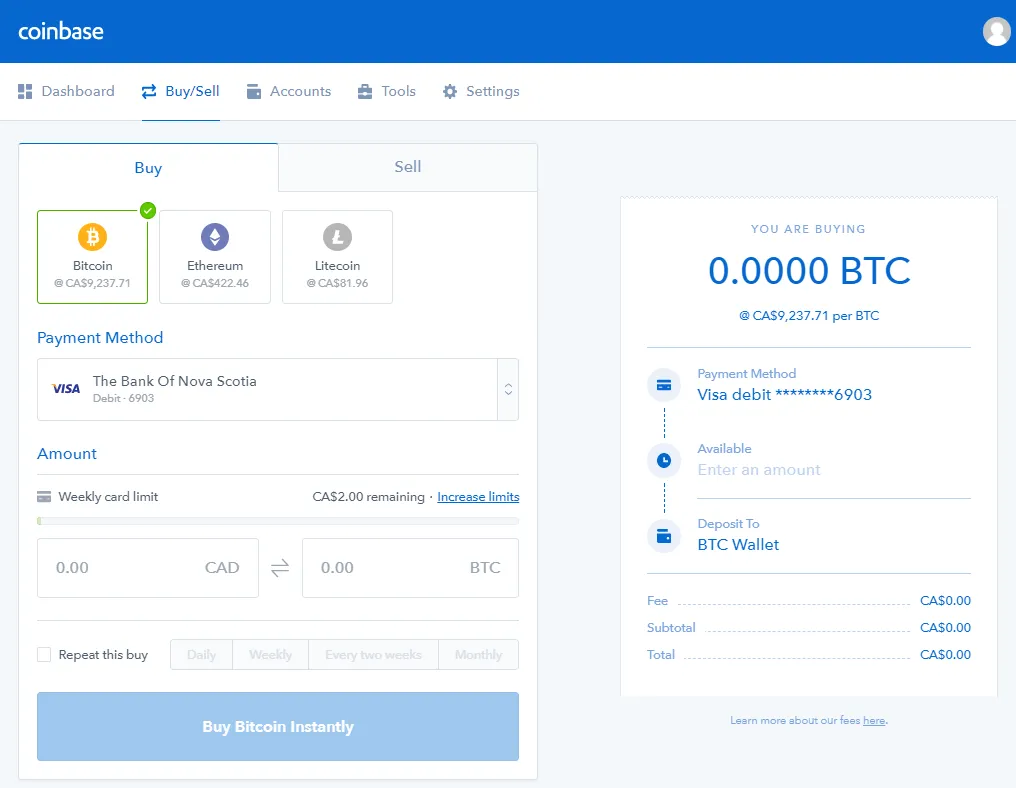Click the 0.0000 BTC amount text

point(809,270)
